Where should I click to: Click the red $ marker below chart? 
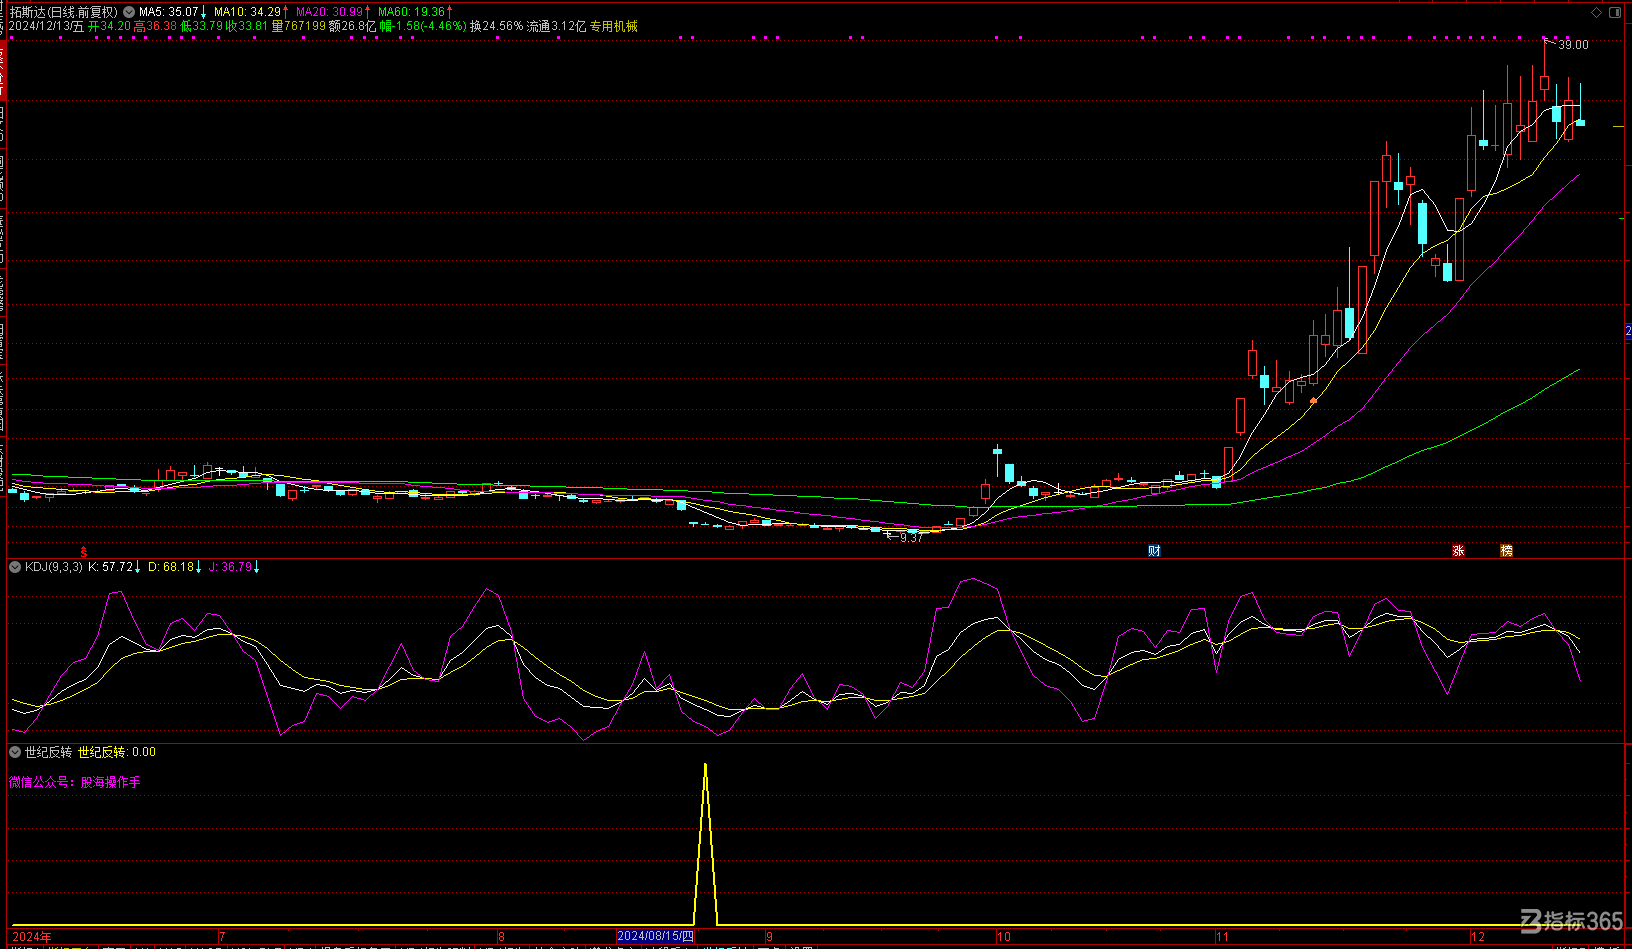pyautogui.click(x=84, y=552)
